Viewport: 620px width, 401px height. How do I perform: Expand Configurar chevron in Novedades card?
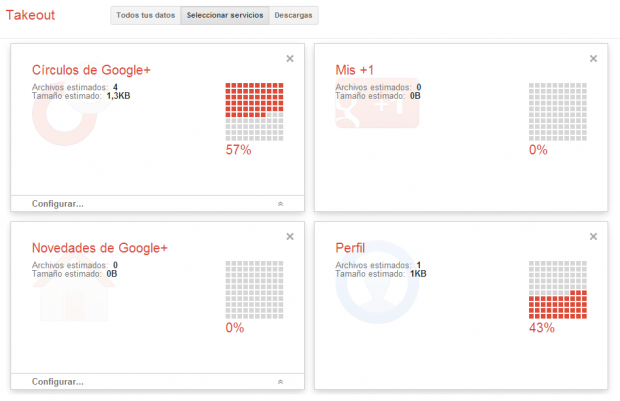pos(280,382)
